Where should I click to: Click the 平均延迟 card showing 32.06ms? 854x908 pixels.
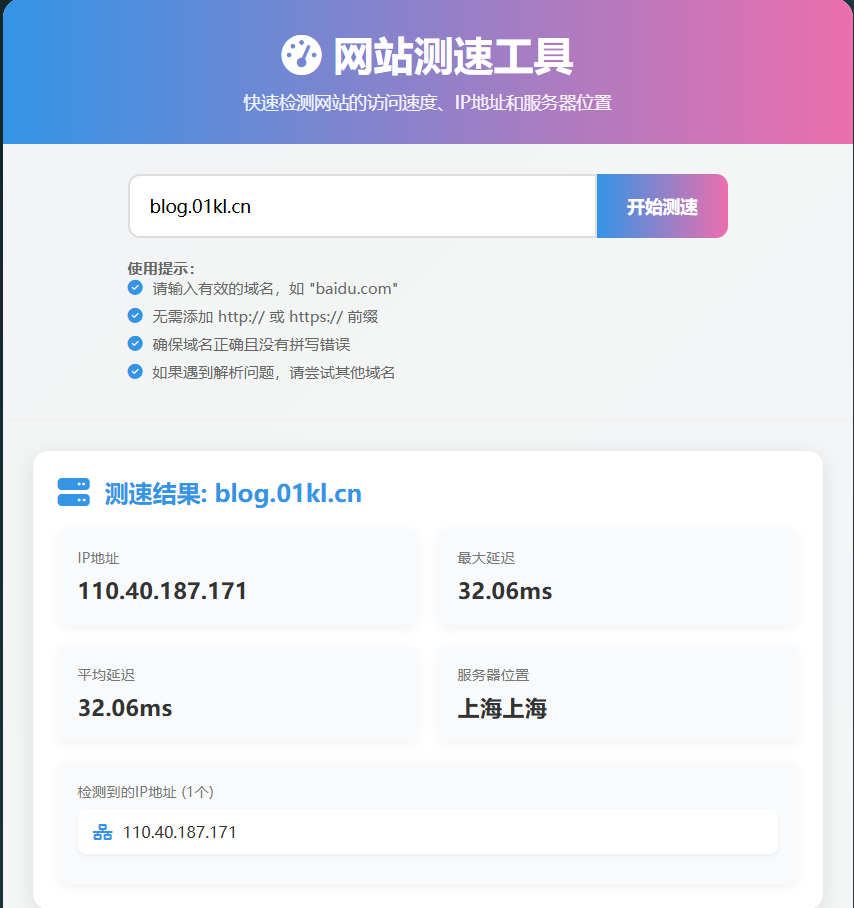237,694
